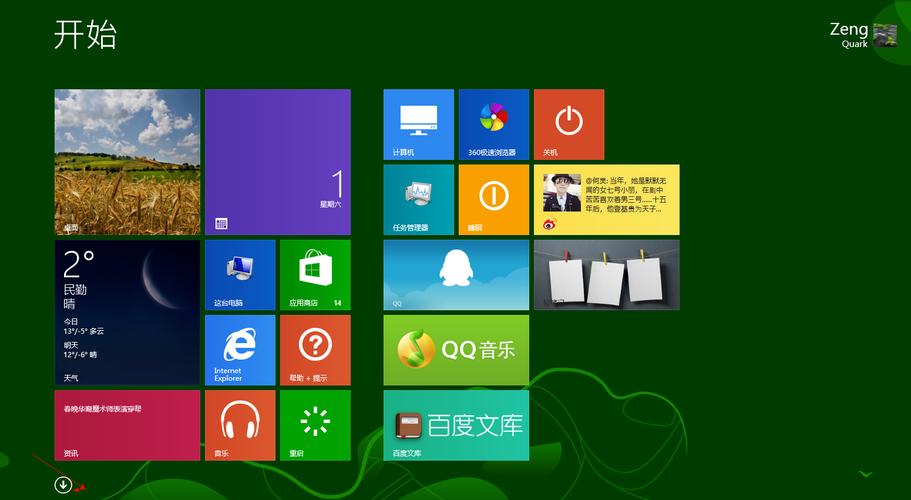
Task: Open the 这台电脑 (This PC) tile
Action: point(240,275)
